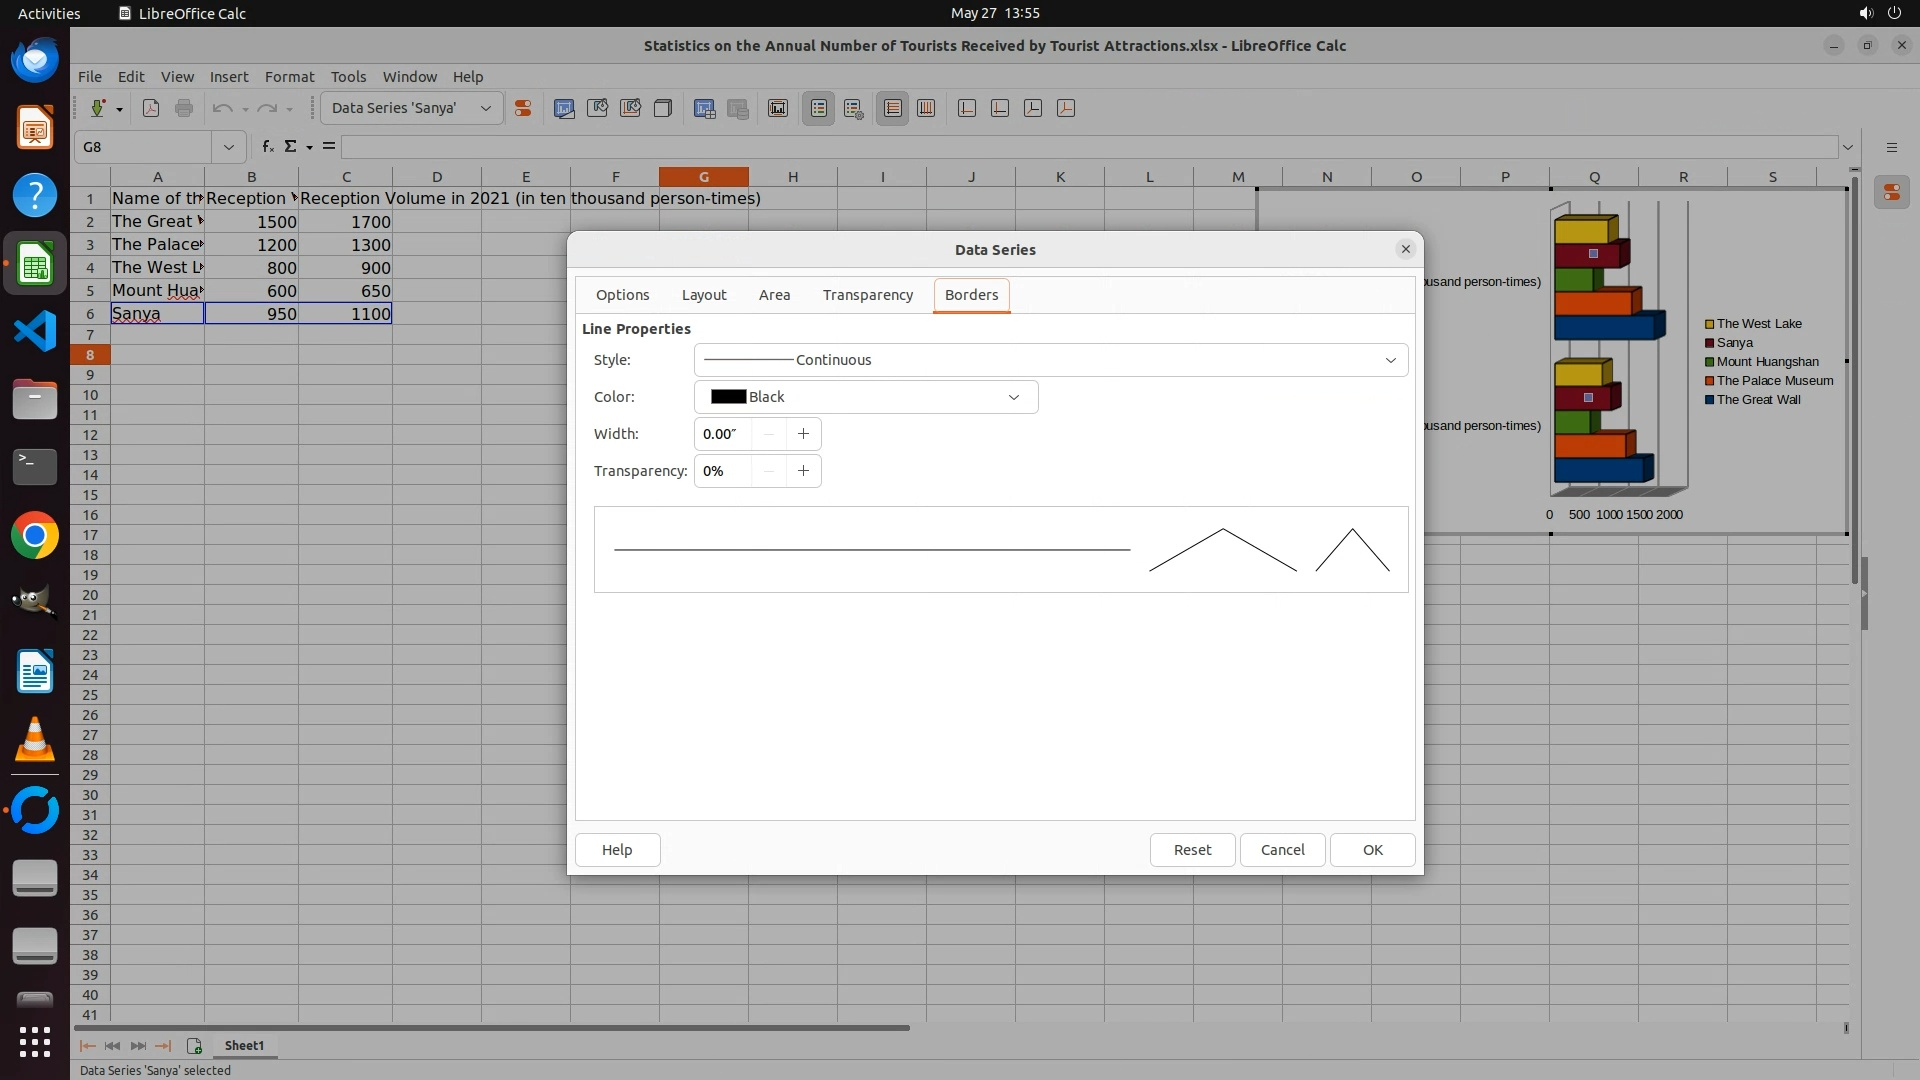The height and width of the screenshot is (1080, 1920).
Task: Click the 3D View toolbar icon
Action: click(662, 109)
